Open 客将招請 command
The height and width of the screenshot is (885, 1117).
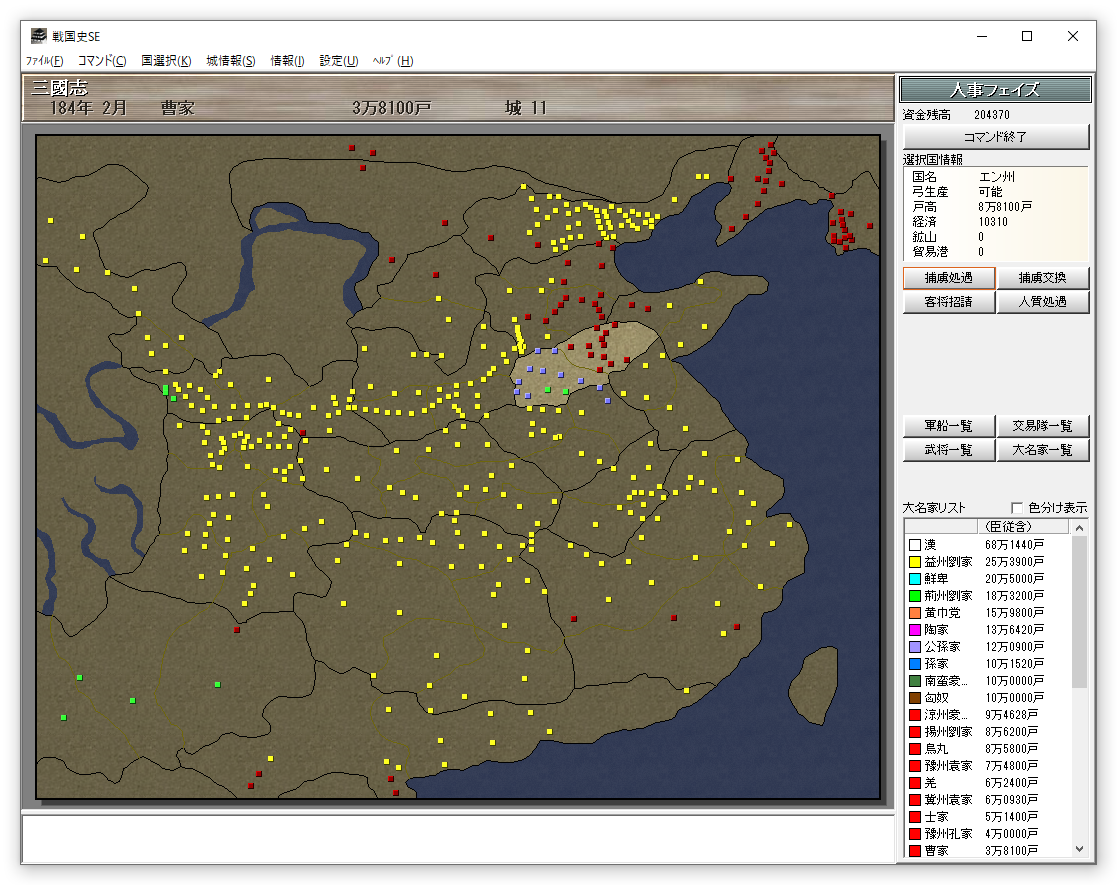(948, 301)
